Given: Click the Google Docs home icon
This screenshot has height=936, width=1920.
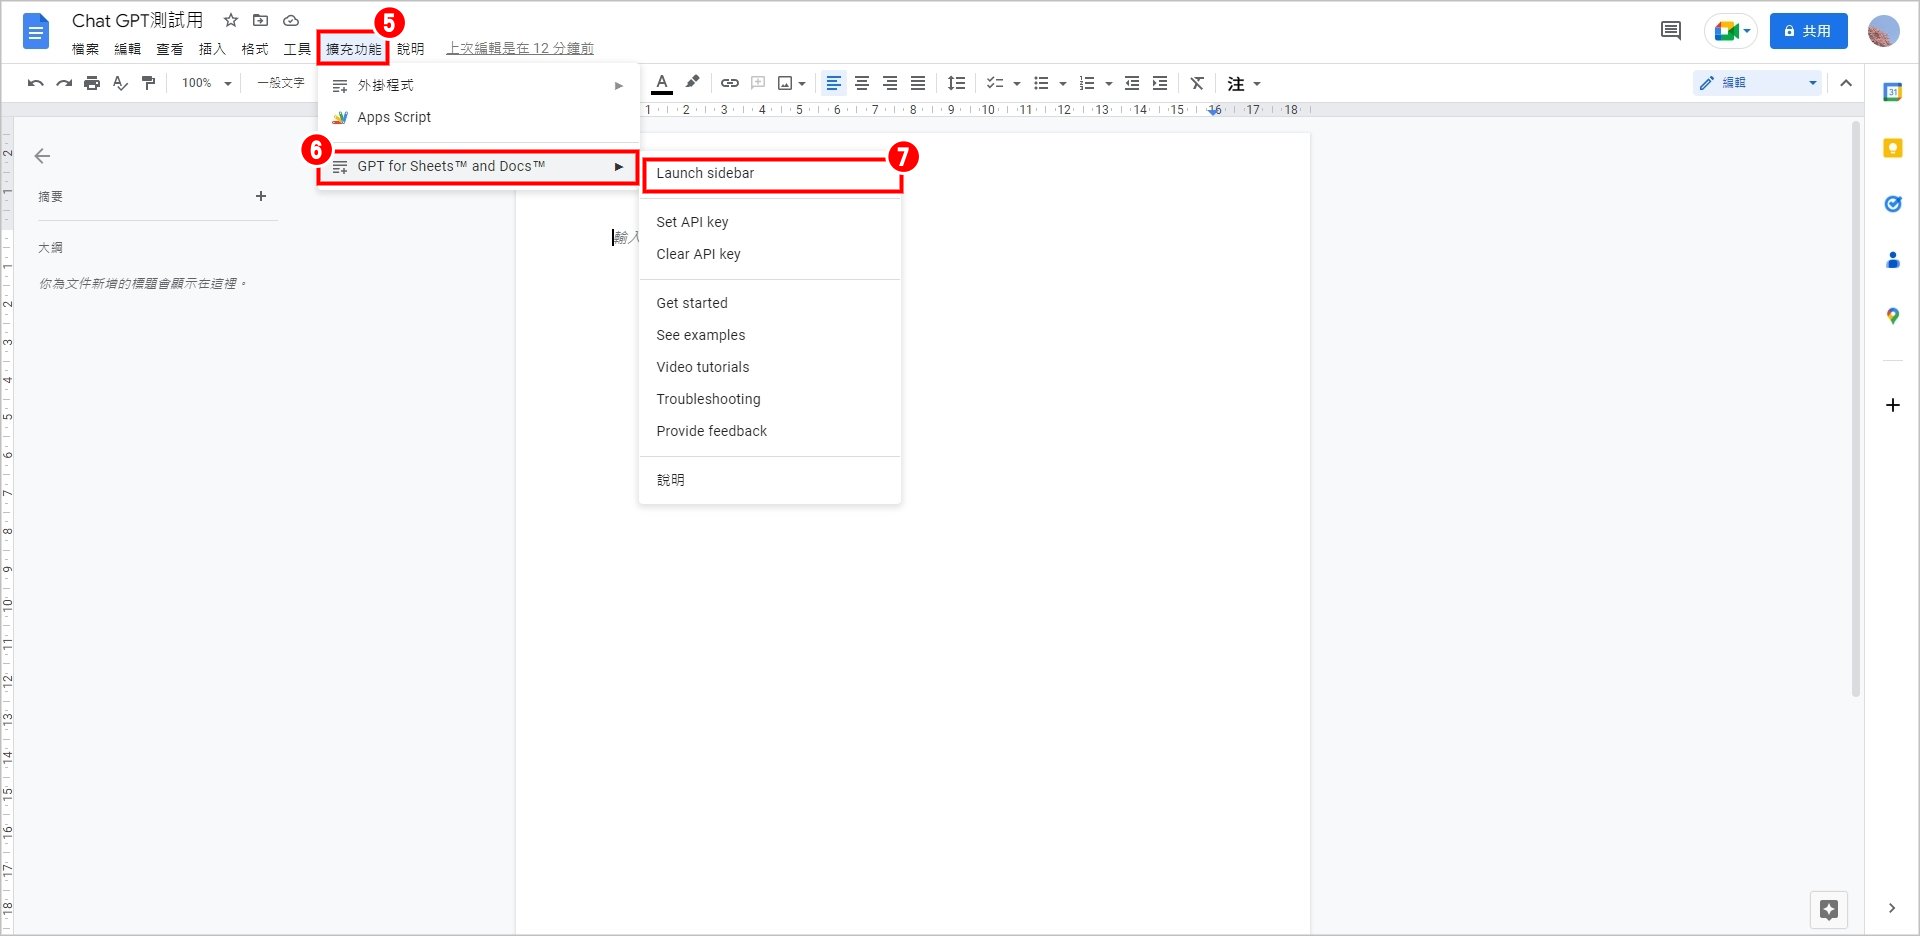Looking at the screenshot, I should click(x=36, y=32).
